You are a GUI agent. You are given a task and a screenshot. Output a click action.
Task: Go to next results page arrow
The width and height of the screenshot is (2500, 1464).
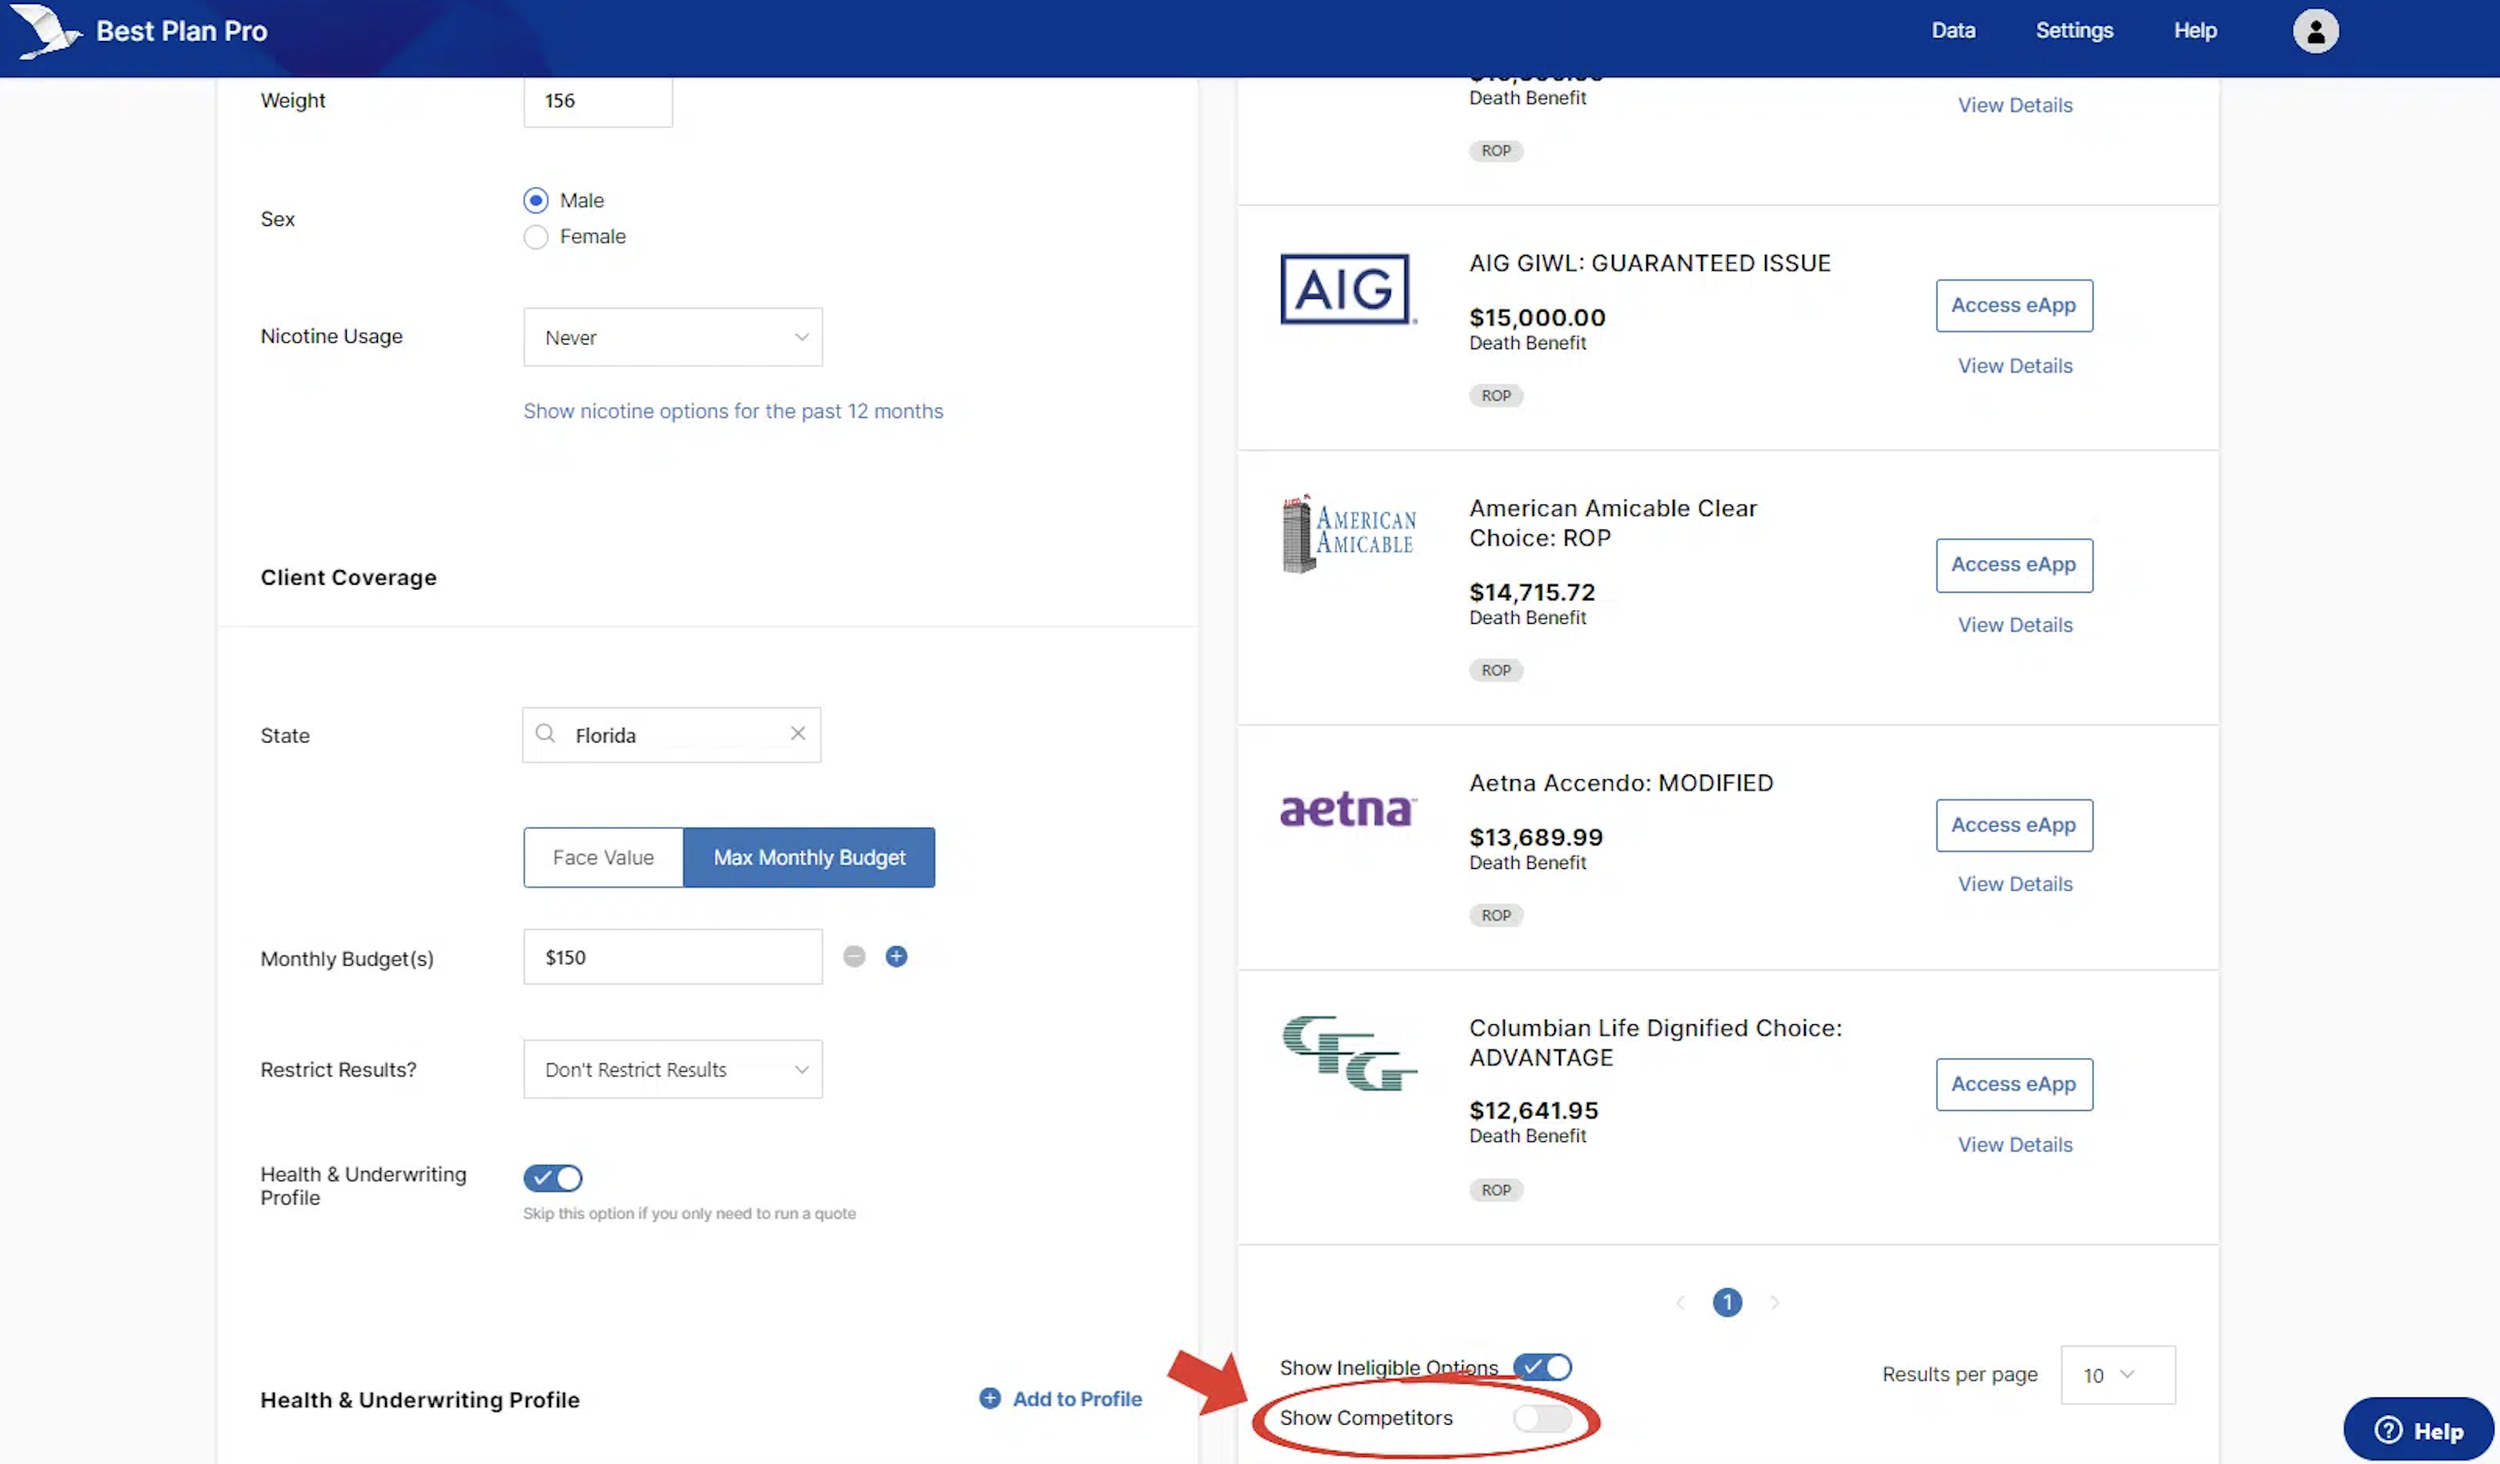pyautogui.click(x=1774, y=1302)
